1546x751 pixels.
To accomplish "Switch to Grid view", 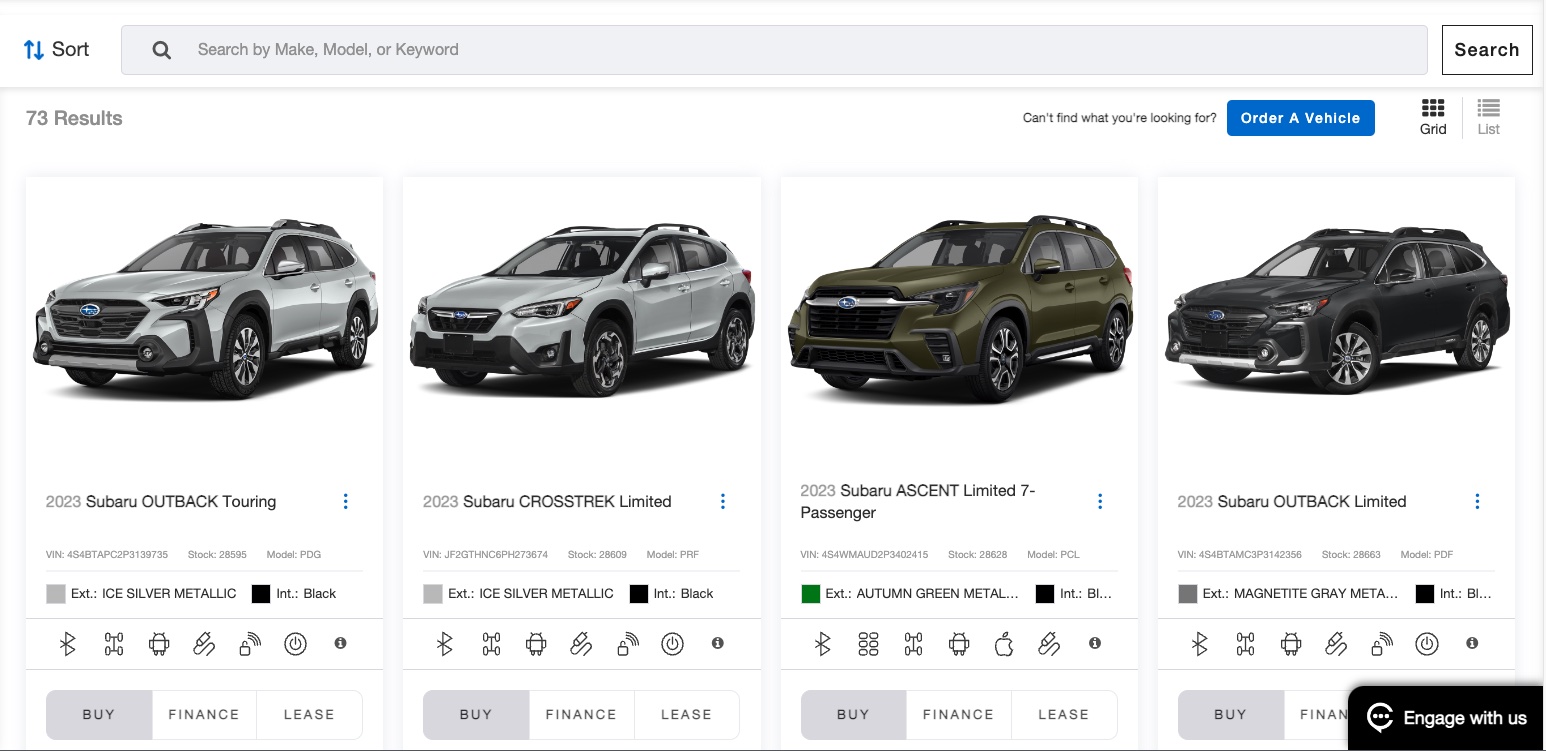I will (x=1433, y=117).
